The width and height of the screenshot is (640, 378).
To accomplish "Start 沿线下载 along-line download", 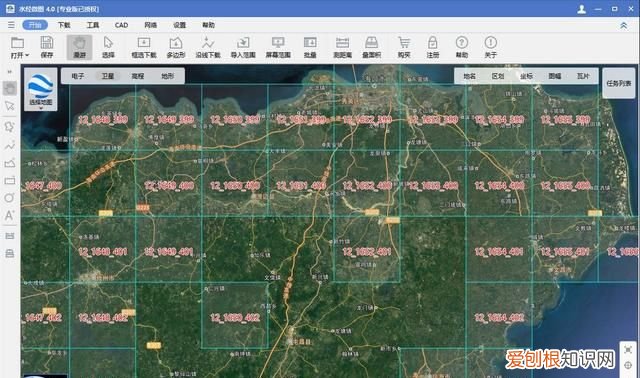I will [x=208, y=47].
